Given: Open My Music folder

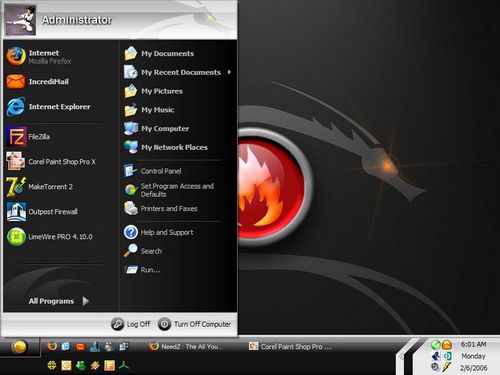Looking at the screenshot, I should (x=149, y=110).
